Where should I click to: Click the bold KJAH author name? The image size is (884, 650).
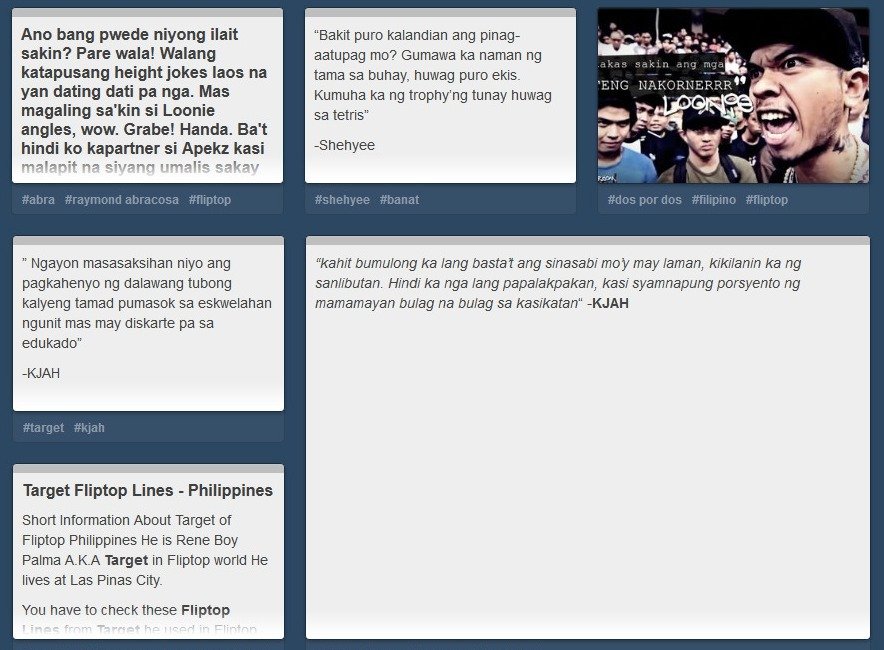point(610,303)
